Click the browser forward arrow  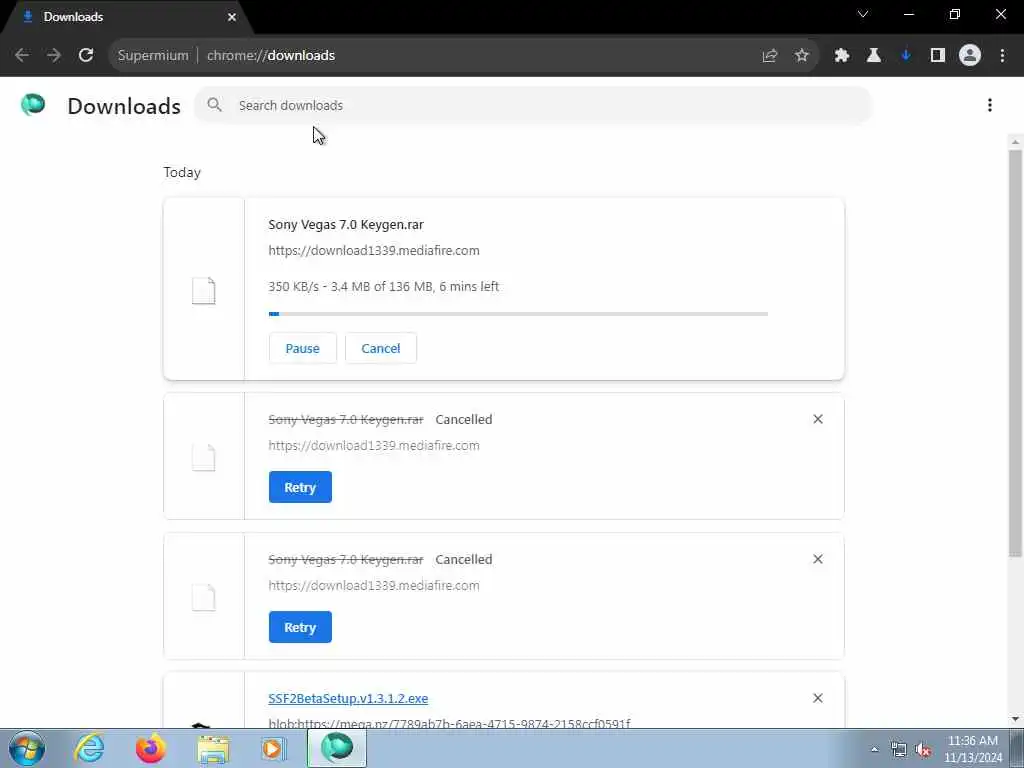tap(54, 56)
